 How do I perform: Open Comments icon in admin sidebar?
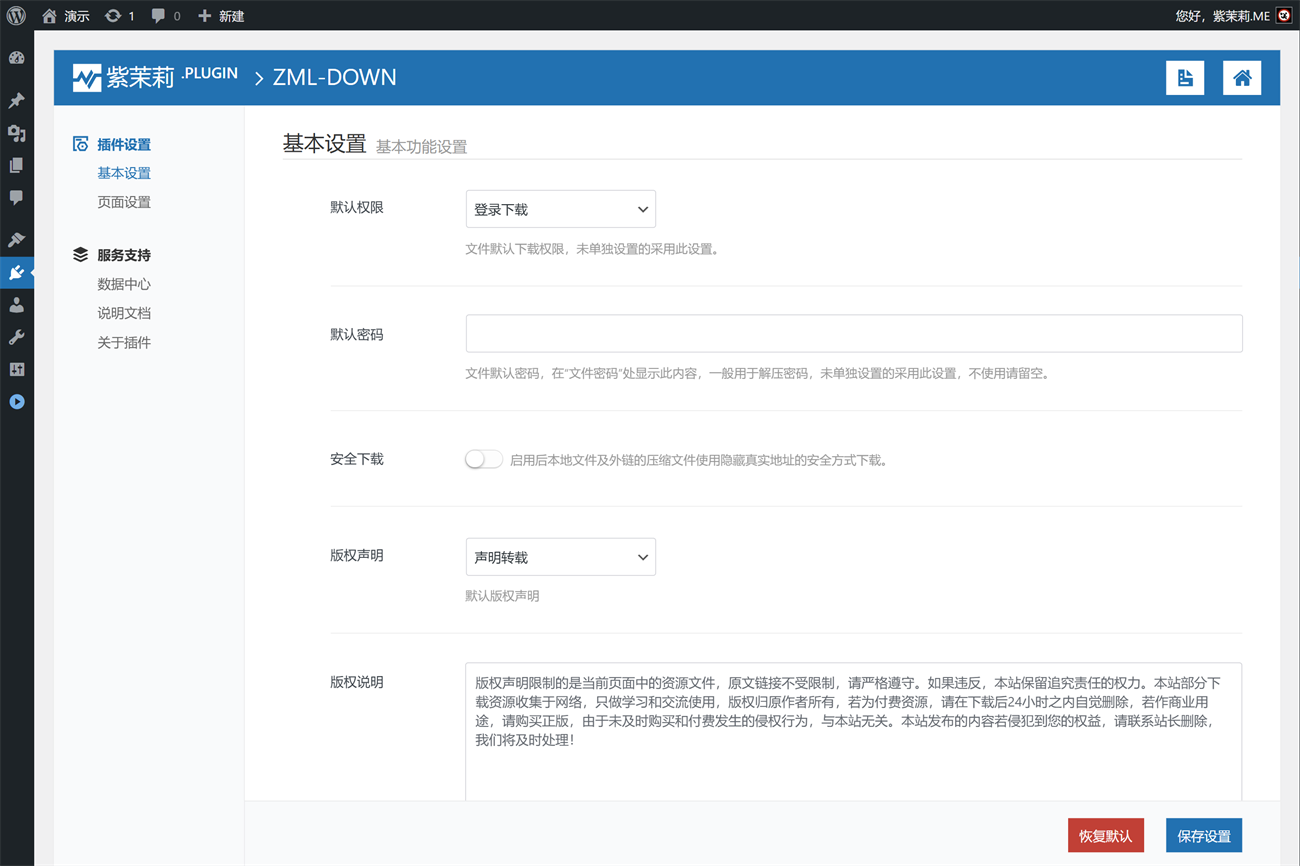[16, 198]
